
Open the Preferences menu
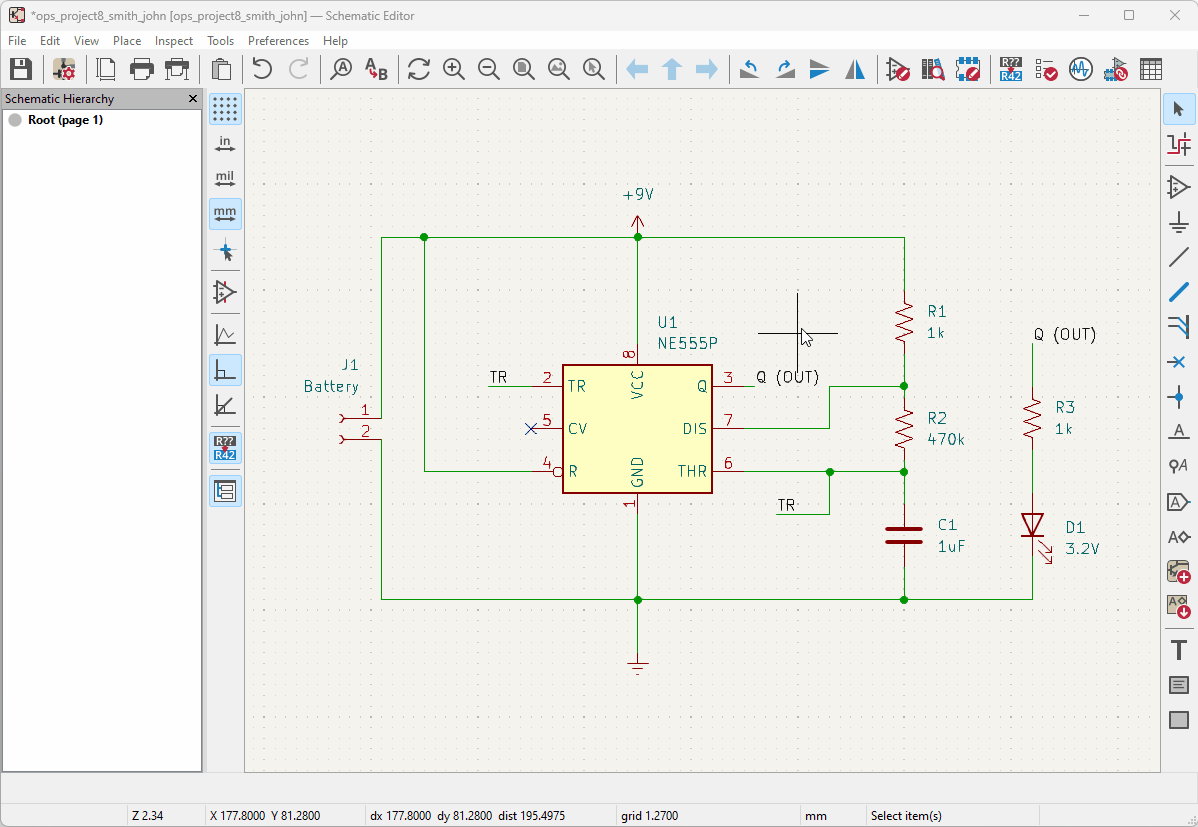tap(278, 41)
